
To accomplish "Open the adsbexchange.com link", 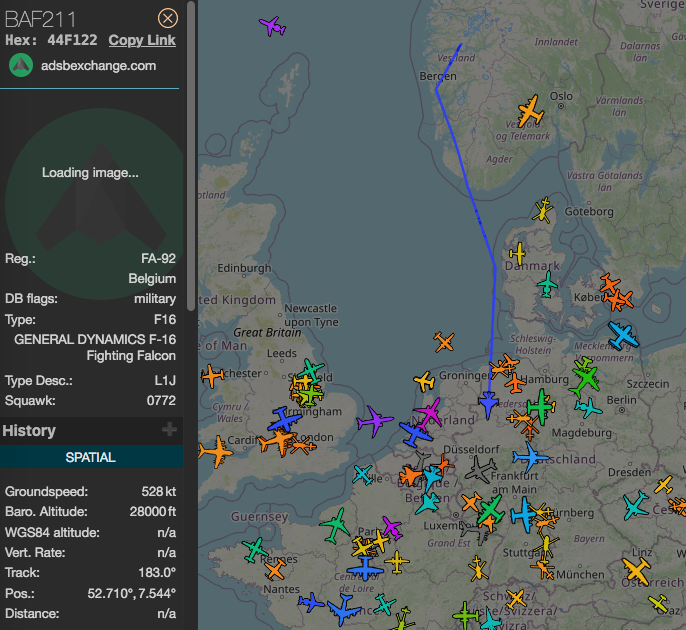I will pos(98,66).
